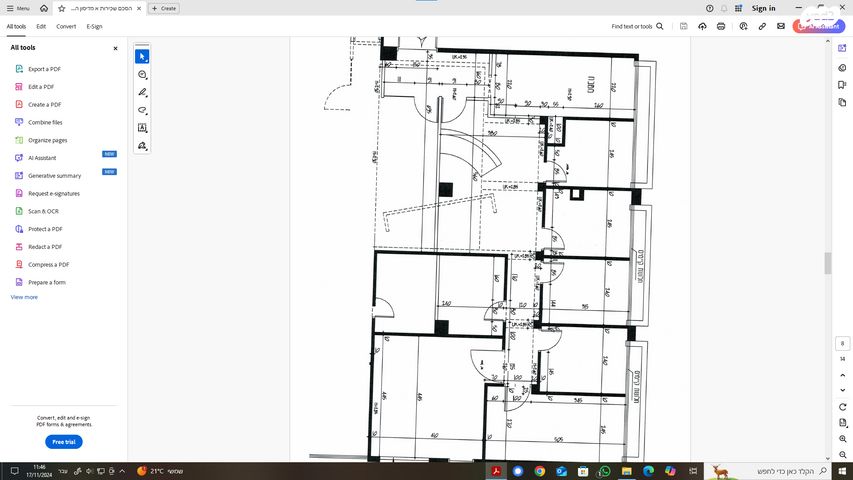Click the add comment tool

click(142, 74)
